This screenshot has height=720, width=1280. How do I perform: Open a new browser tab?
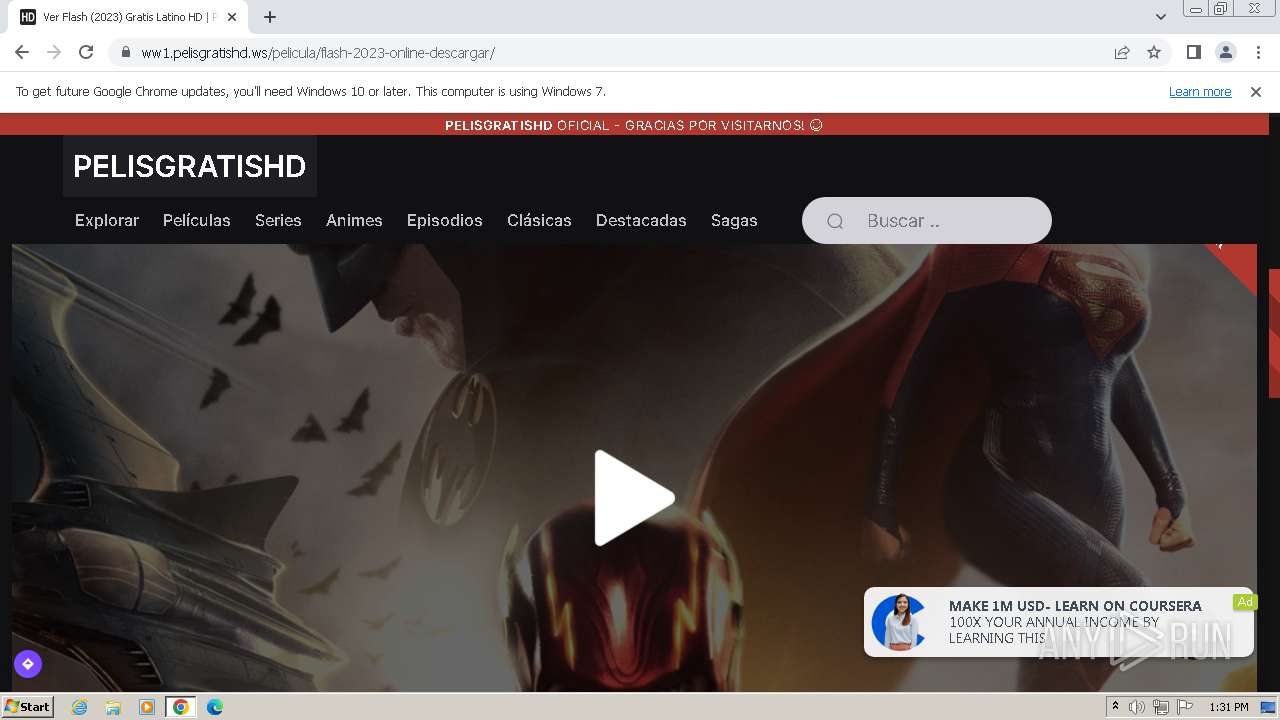point(270,17)
